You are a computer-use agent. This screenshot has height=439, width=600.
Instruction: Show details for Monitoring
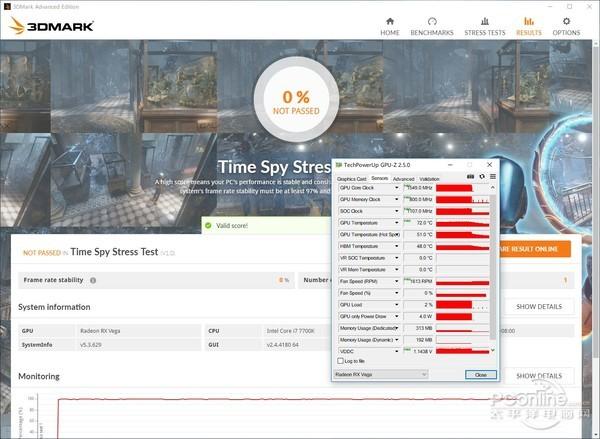click(x=539, y=376)
